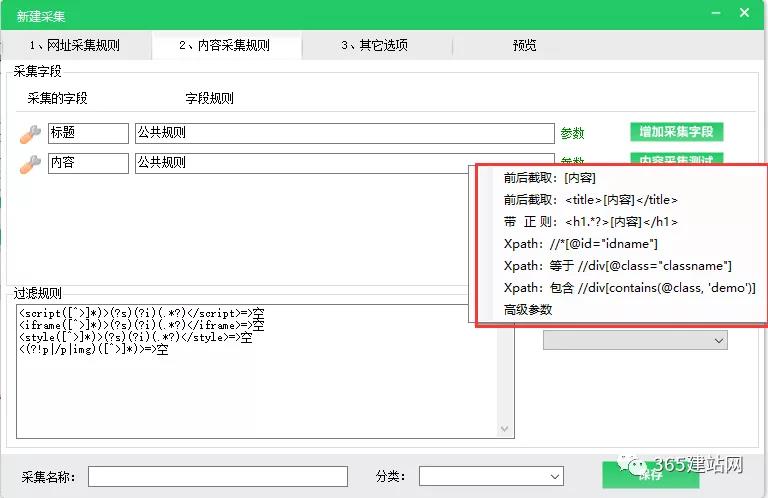Click the wrench icon beside 标题 field
The image size is (768, 498).
click(30, 134)
